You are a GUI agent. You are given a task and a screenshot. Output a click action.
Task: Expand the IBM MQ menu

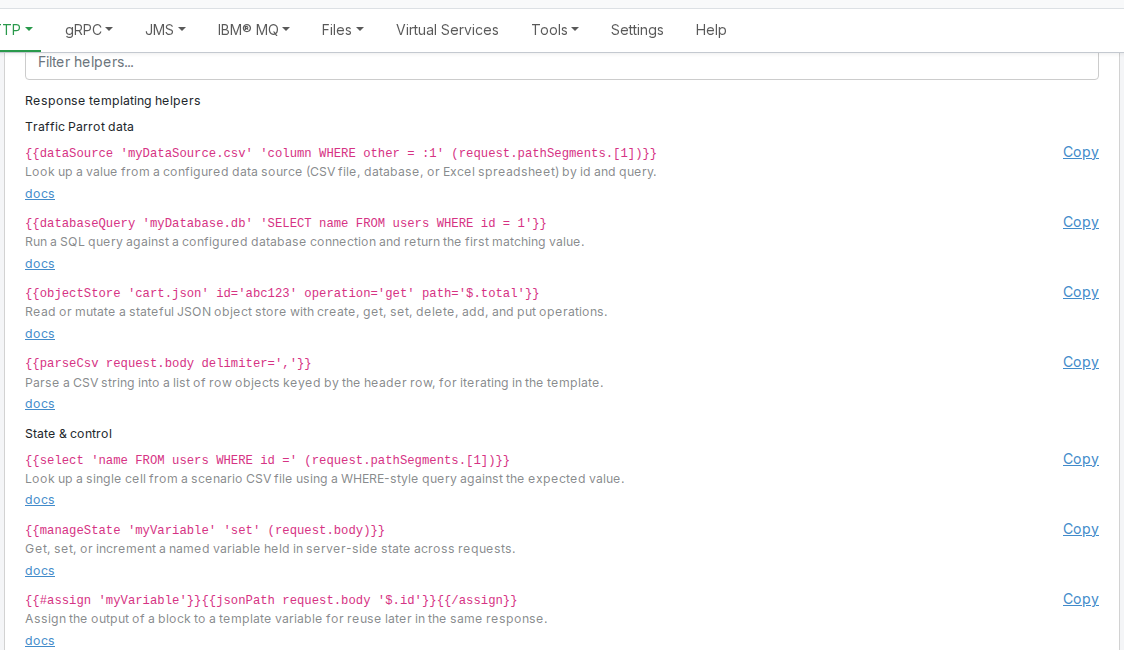[x=253, y=30]
